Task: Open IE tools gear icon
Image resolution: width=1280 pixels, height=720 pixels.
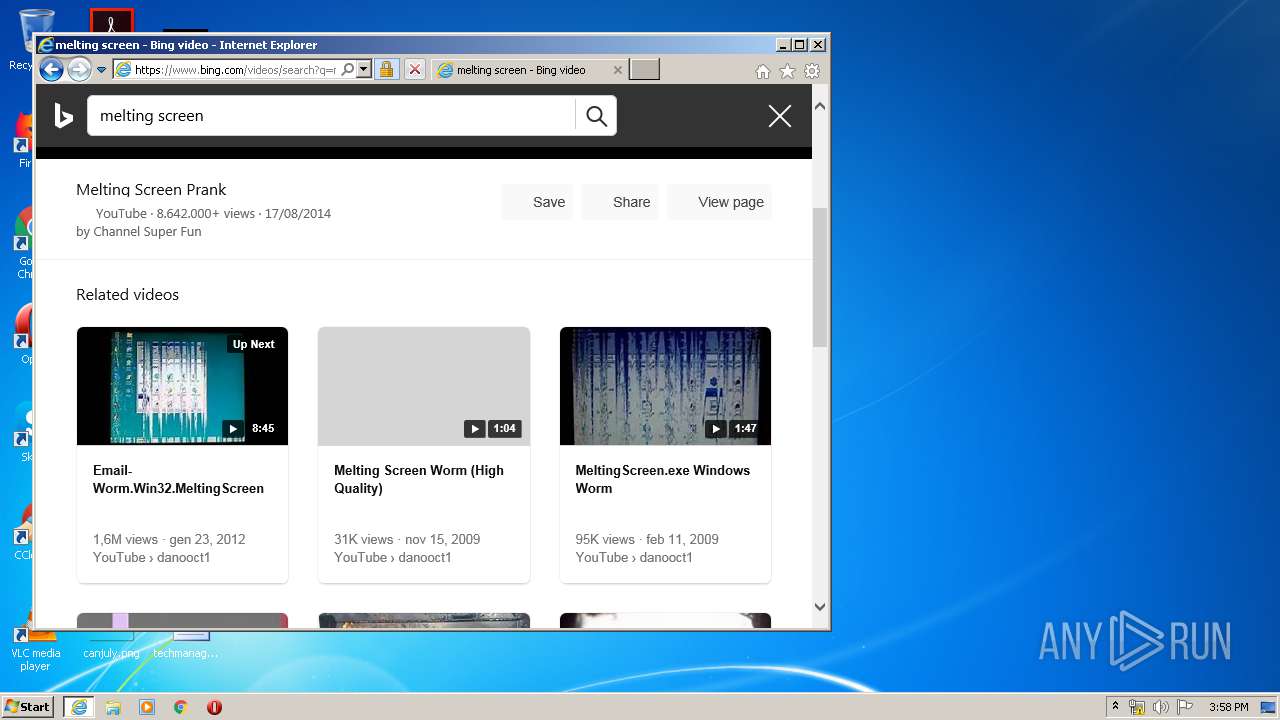Action: (812, 71)
